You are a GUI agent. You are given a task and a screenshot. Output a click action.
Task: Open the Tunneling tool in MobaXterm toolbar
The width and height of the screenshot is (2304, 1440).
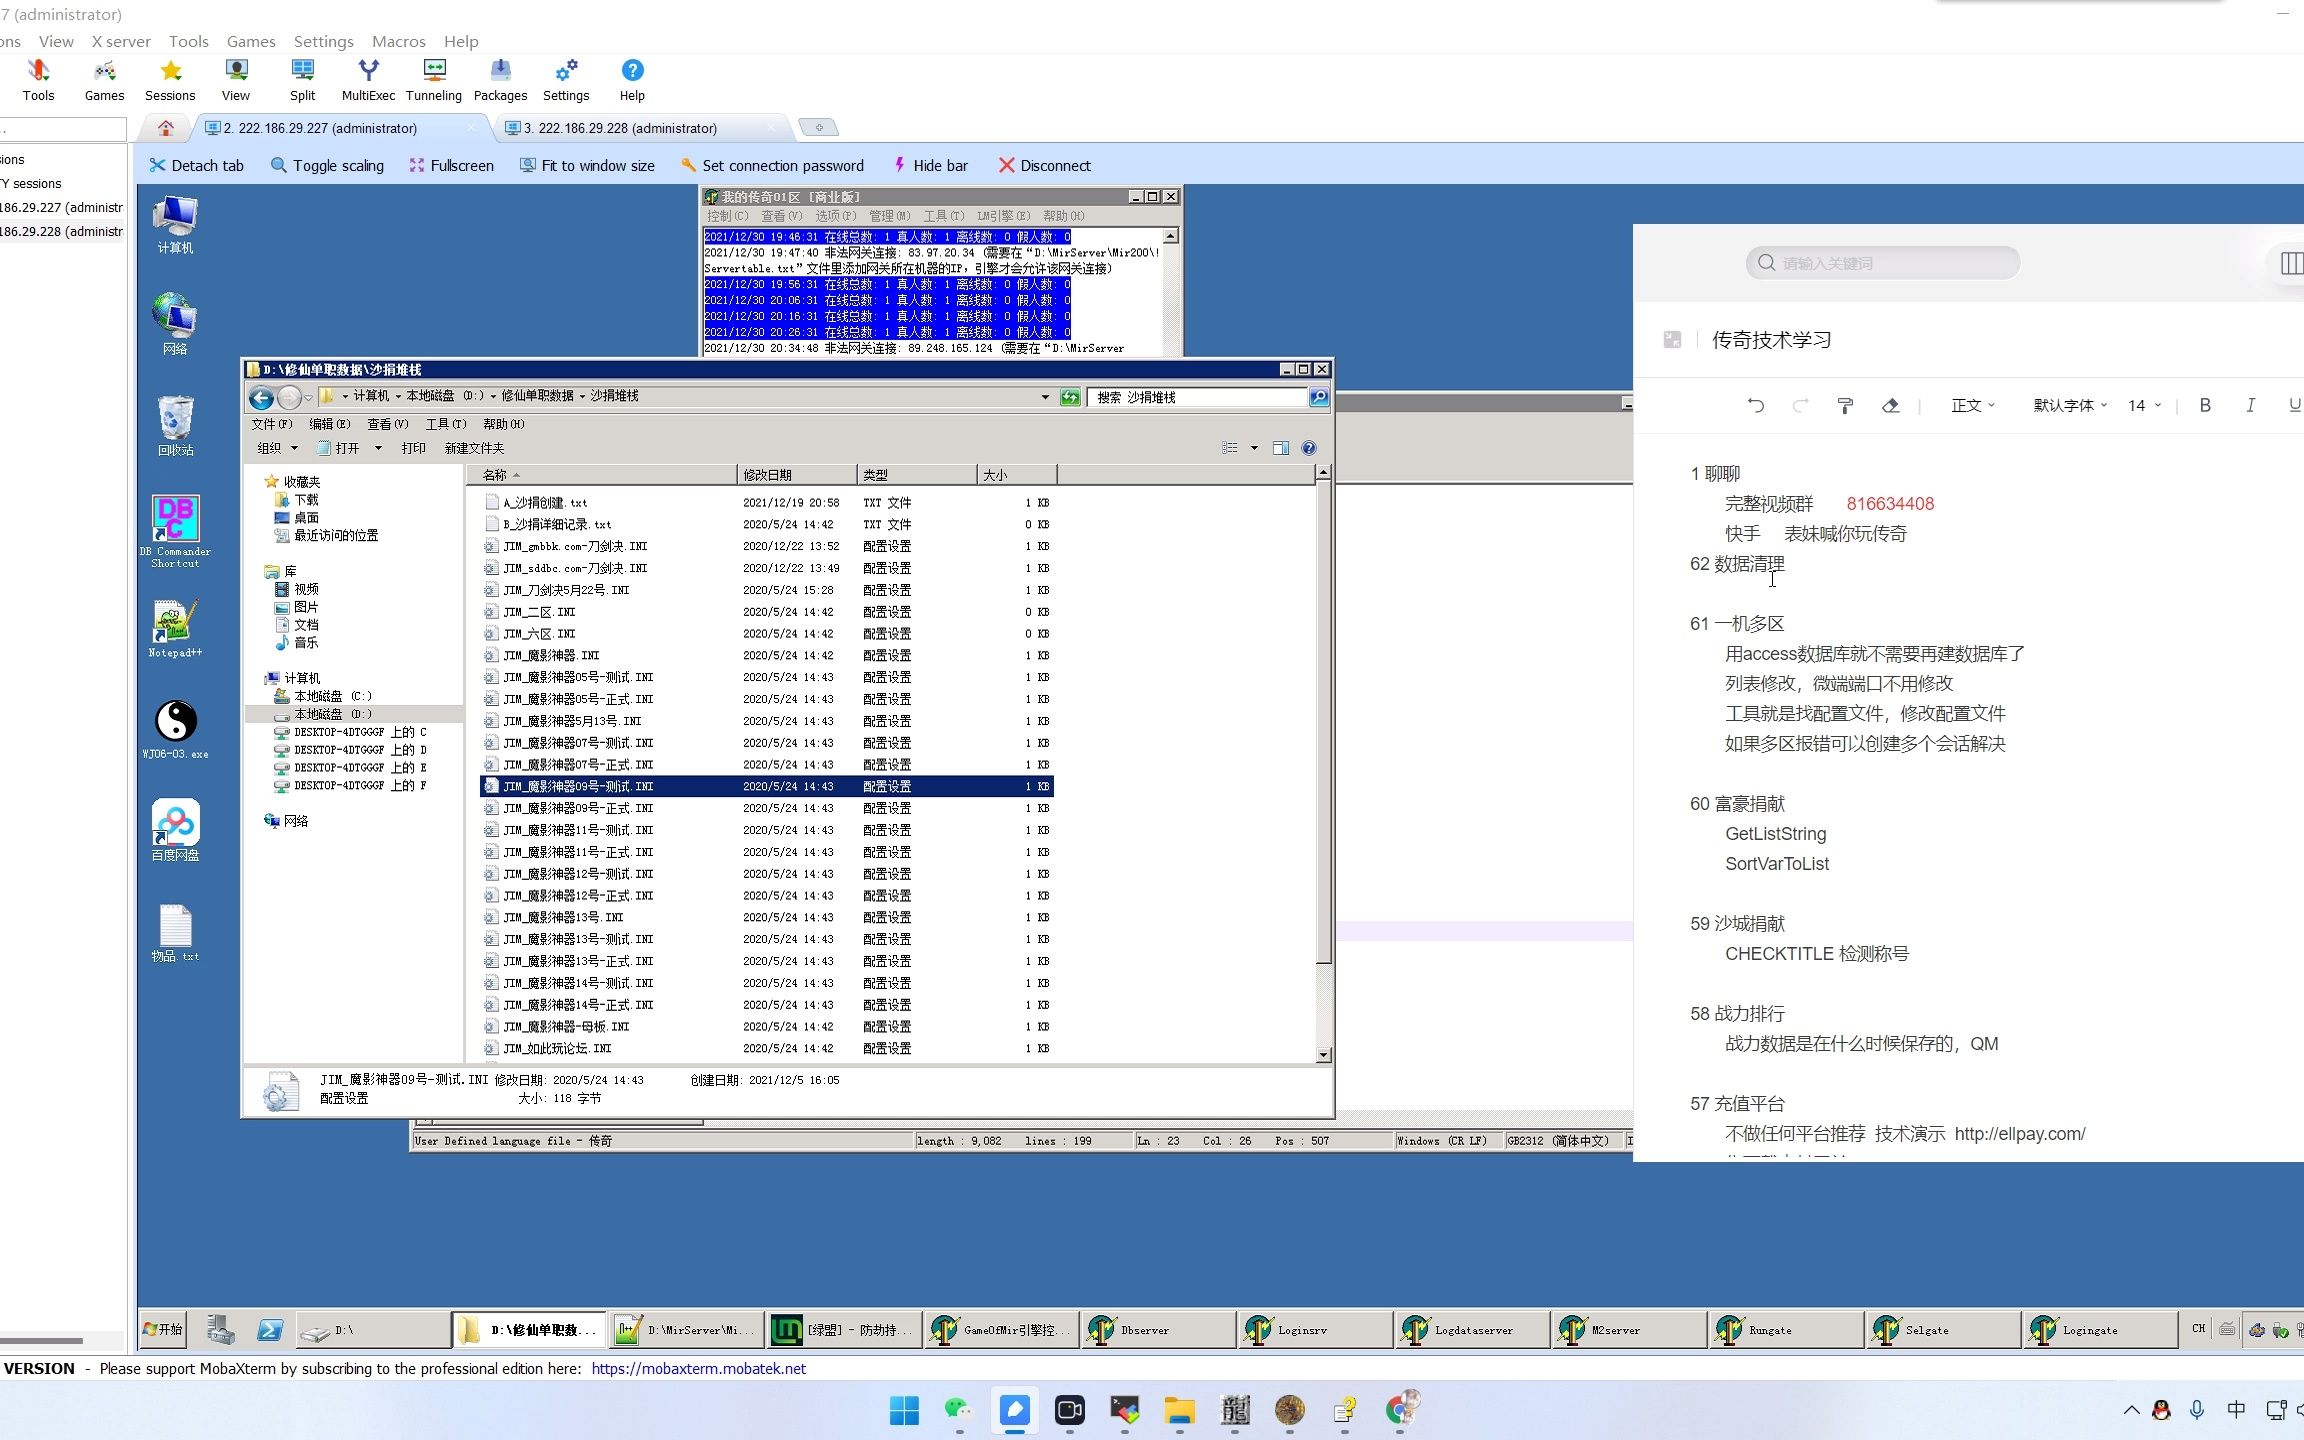click(434, 79)
